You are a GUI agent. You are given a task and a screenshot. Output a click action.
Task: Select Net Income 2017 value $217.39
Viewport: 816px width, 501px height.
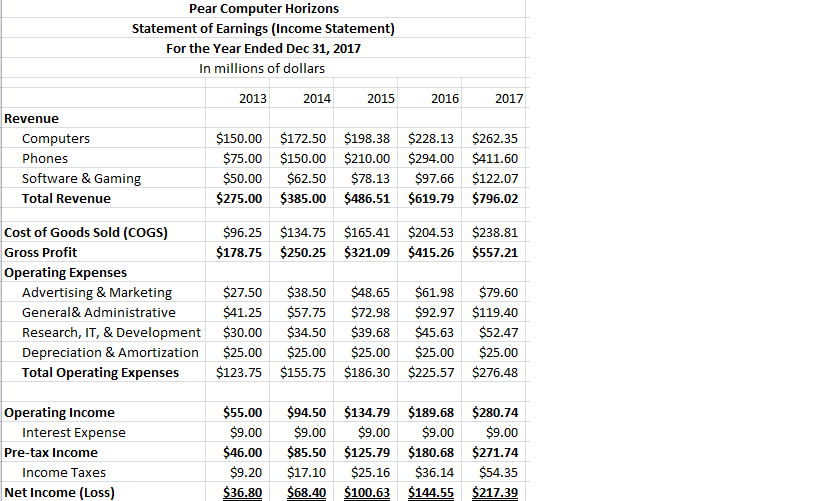pyautogui.click(x=495, y=493)
